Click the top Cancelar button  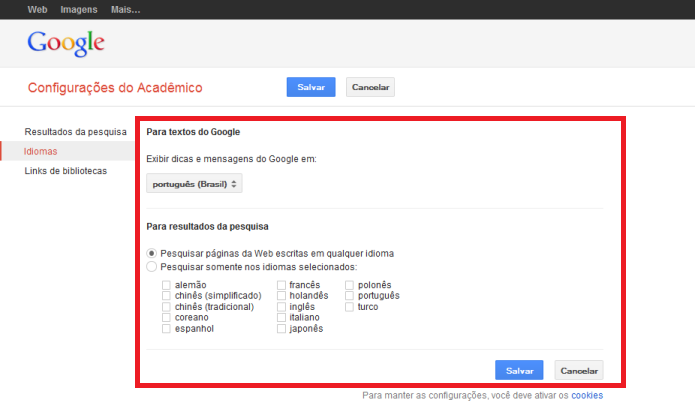(x=370, y=87)
